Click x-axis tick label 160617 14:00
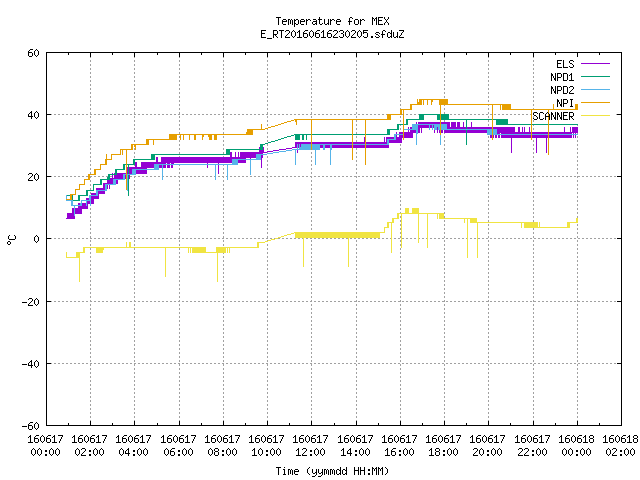 [356, 446]
